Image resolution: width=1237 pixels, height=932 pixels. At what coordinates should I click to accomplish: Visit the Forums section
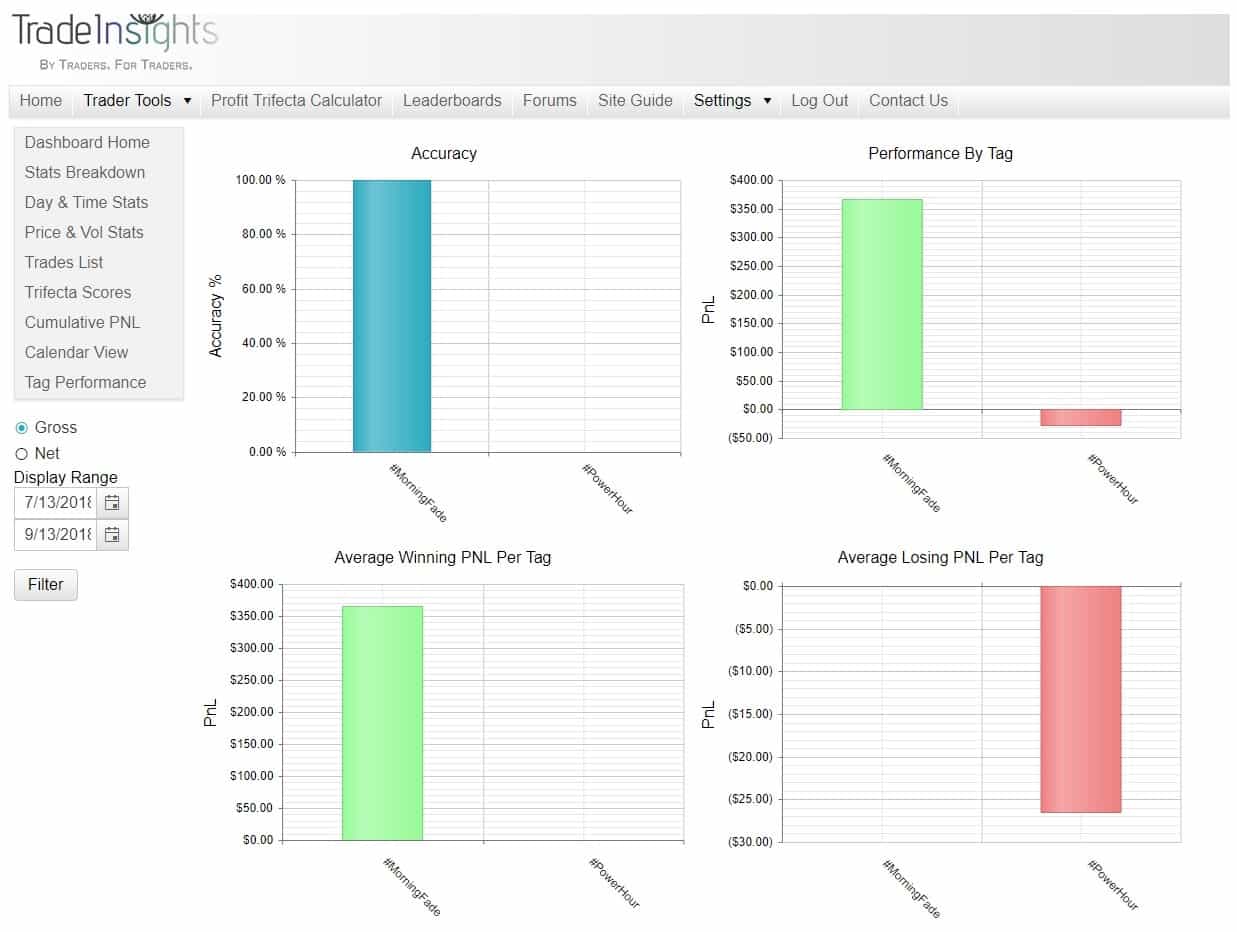549,100
